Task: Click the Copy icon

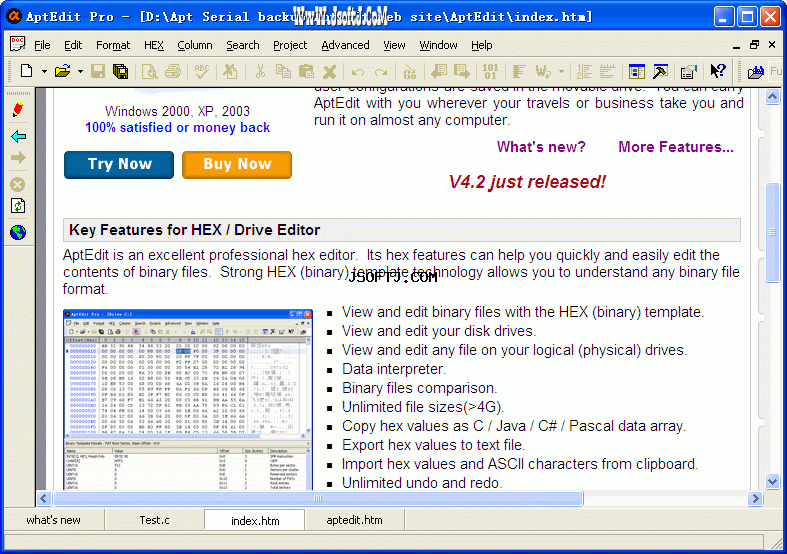Action: 283,71
